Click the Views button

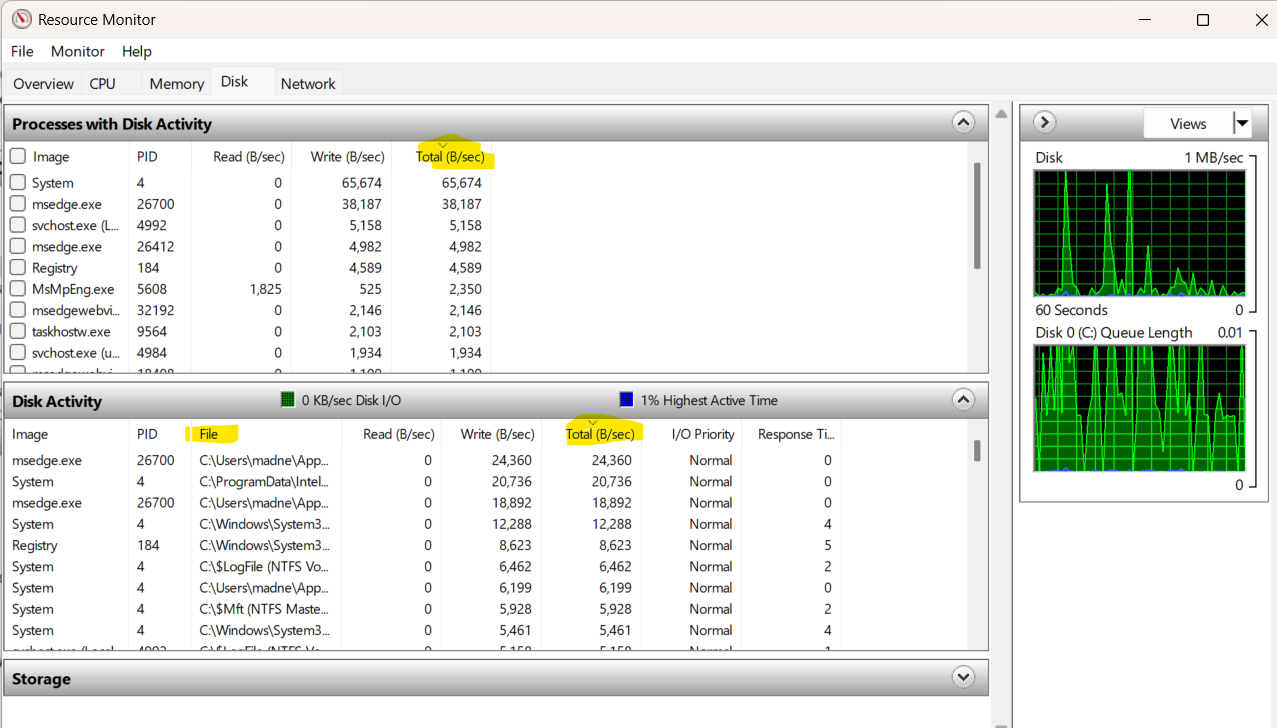(x=1188, y=124)
